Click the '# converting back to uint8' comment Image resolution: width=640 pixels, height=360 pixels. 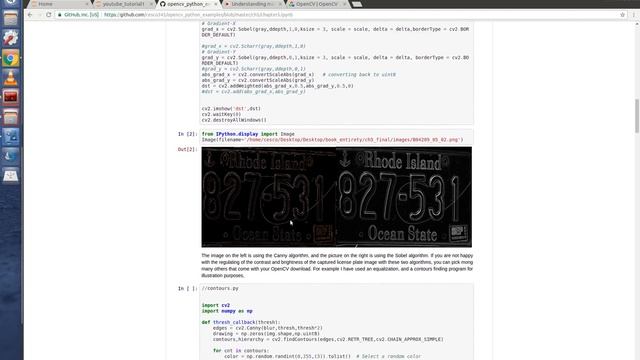[359, 75]
